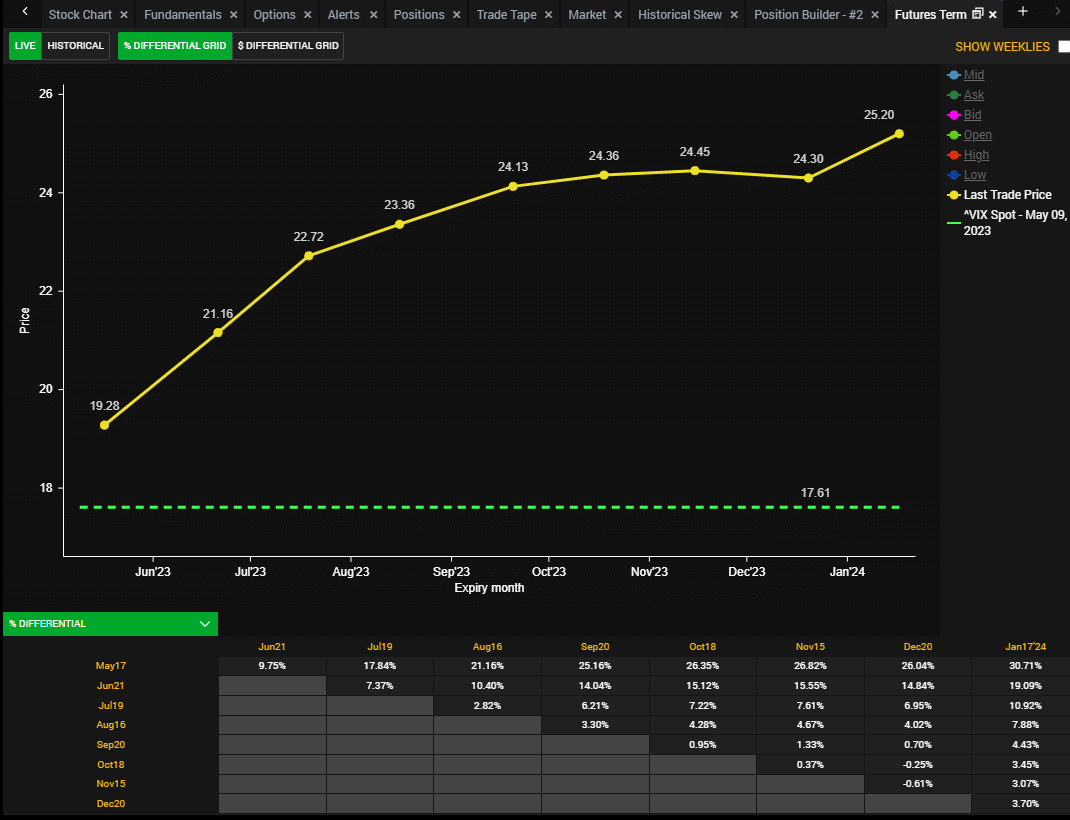Switch to the Positions tab
1070x820 pixels.
pyautogui.click(x=419, y=14)
